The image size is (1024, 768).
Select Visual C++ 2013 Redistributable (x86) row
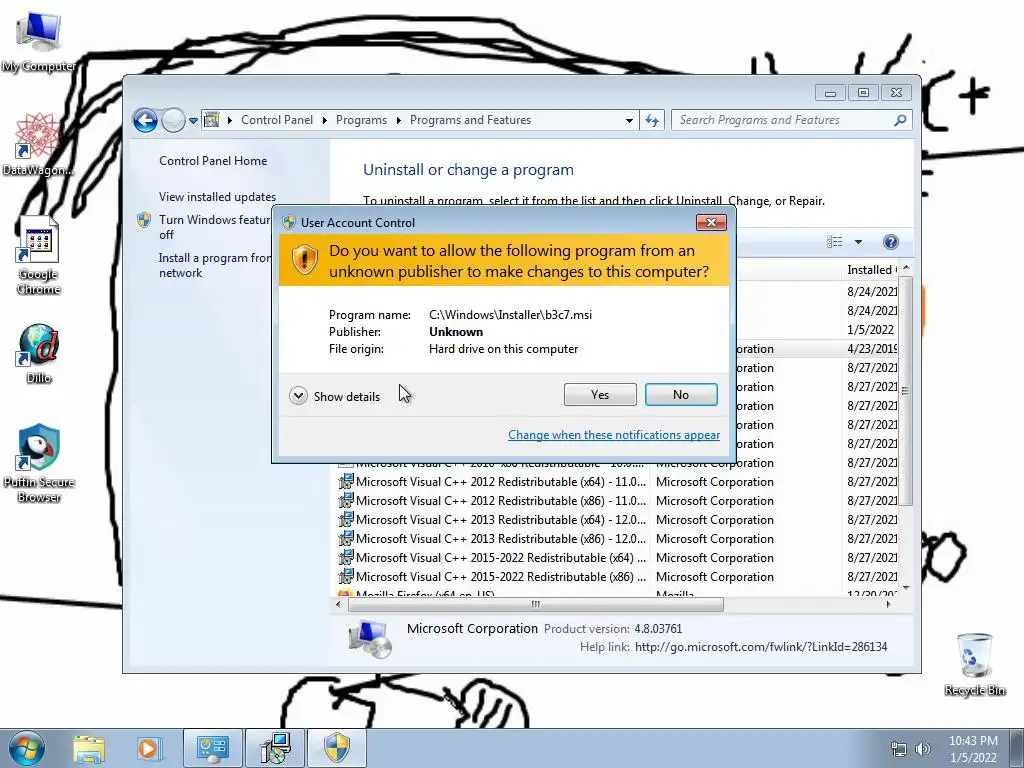tap(617, 539)
